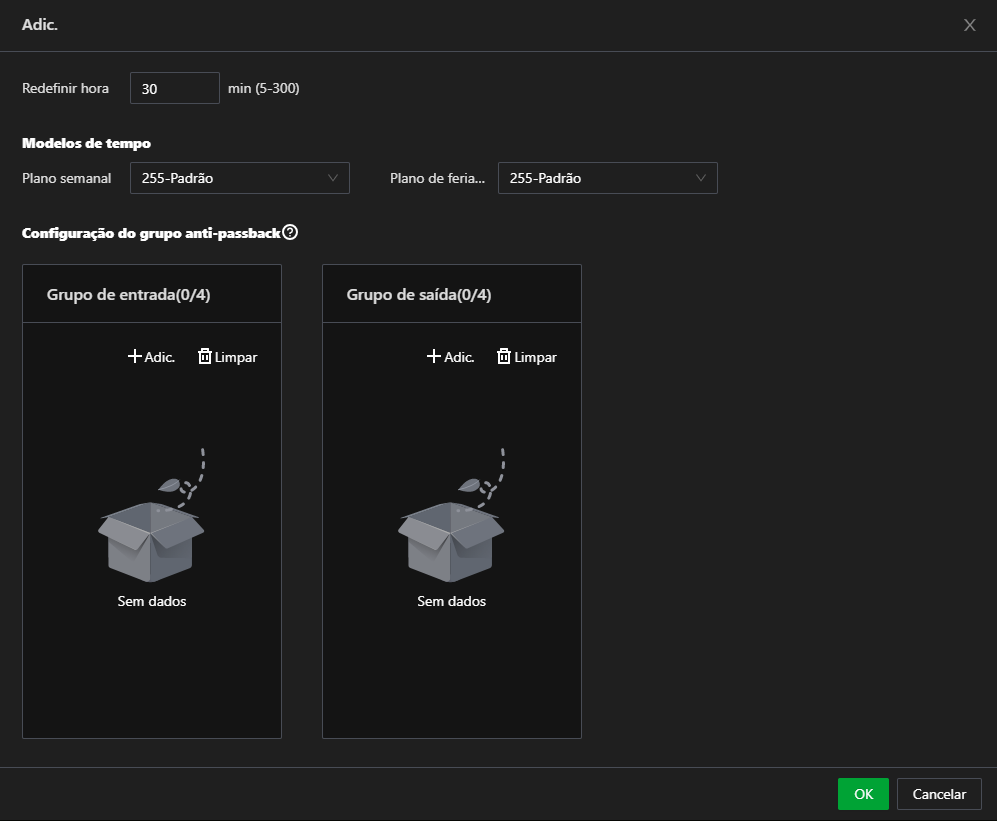Click the Sem dados text in Grupo de saída
This screenshot has height=821, width=997.
(451, 601)
